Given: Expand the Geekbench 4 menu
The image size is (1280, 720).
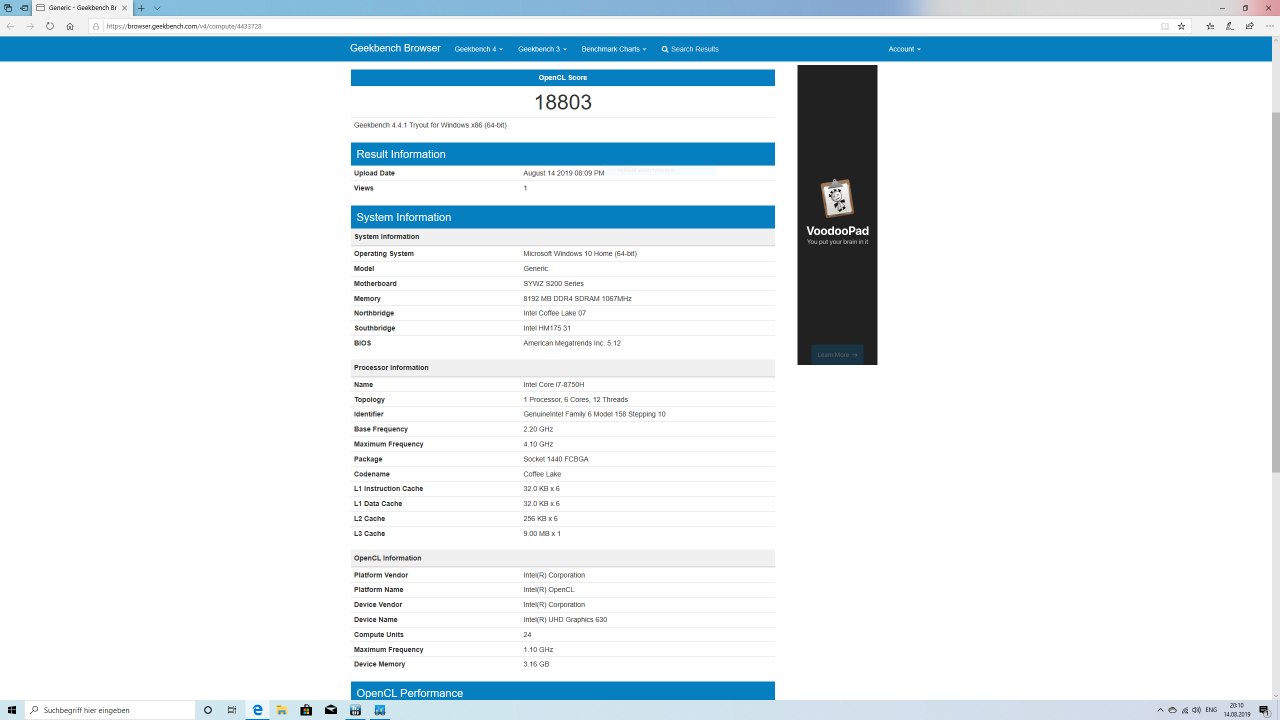Looking at the screenshot, I should coord(478,49).
